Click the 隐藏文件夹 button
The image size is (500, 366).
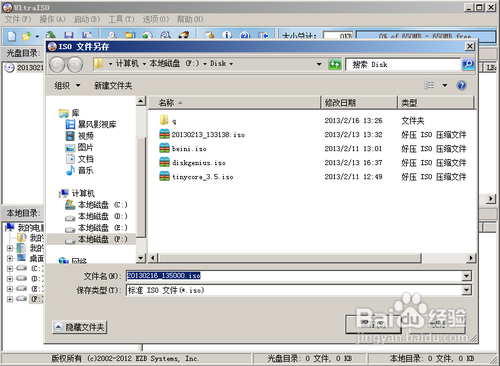80,327
